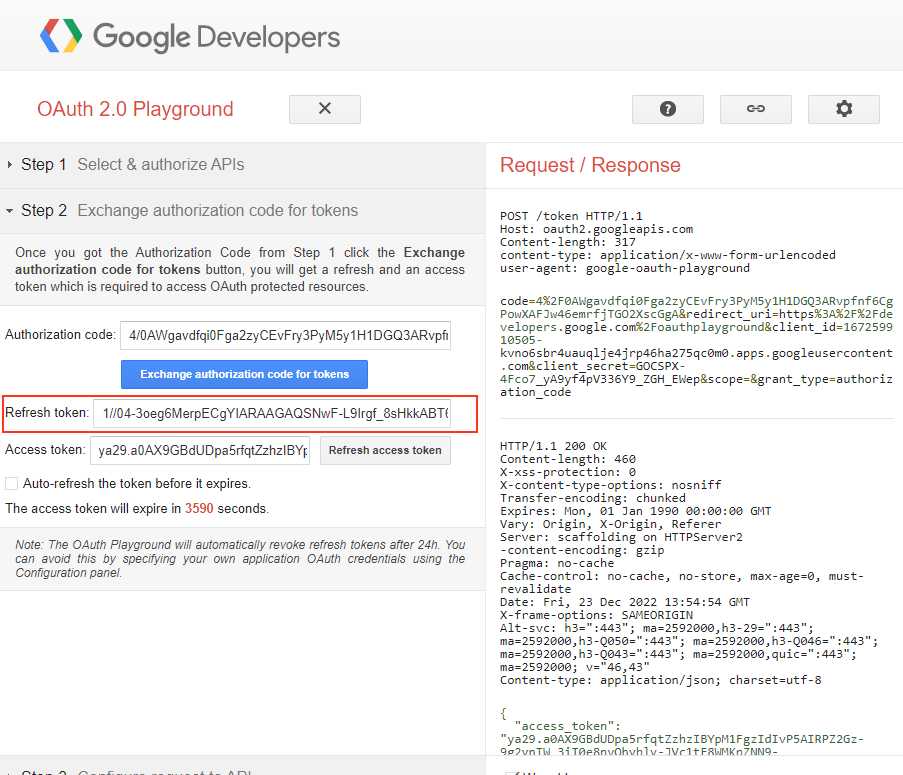Open the help question mark button
903x775 pixels.
click(x=667, y=109)
